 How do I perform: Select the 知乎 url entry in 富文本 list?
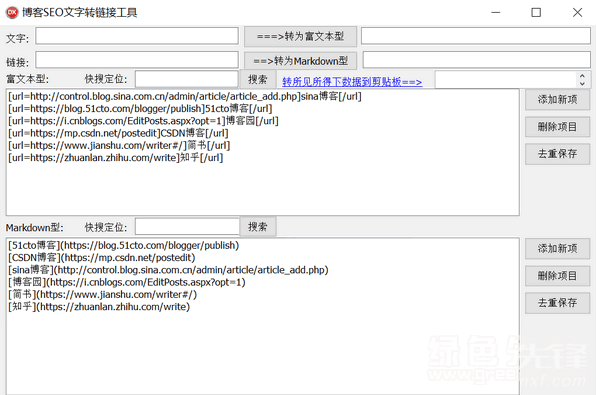[x=115, y=158]
